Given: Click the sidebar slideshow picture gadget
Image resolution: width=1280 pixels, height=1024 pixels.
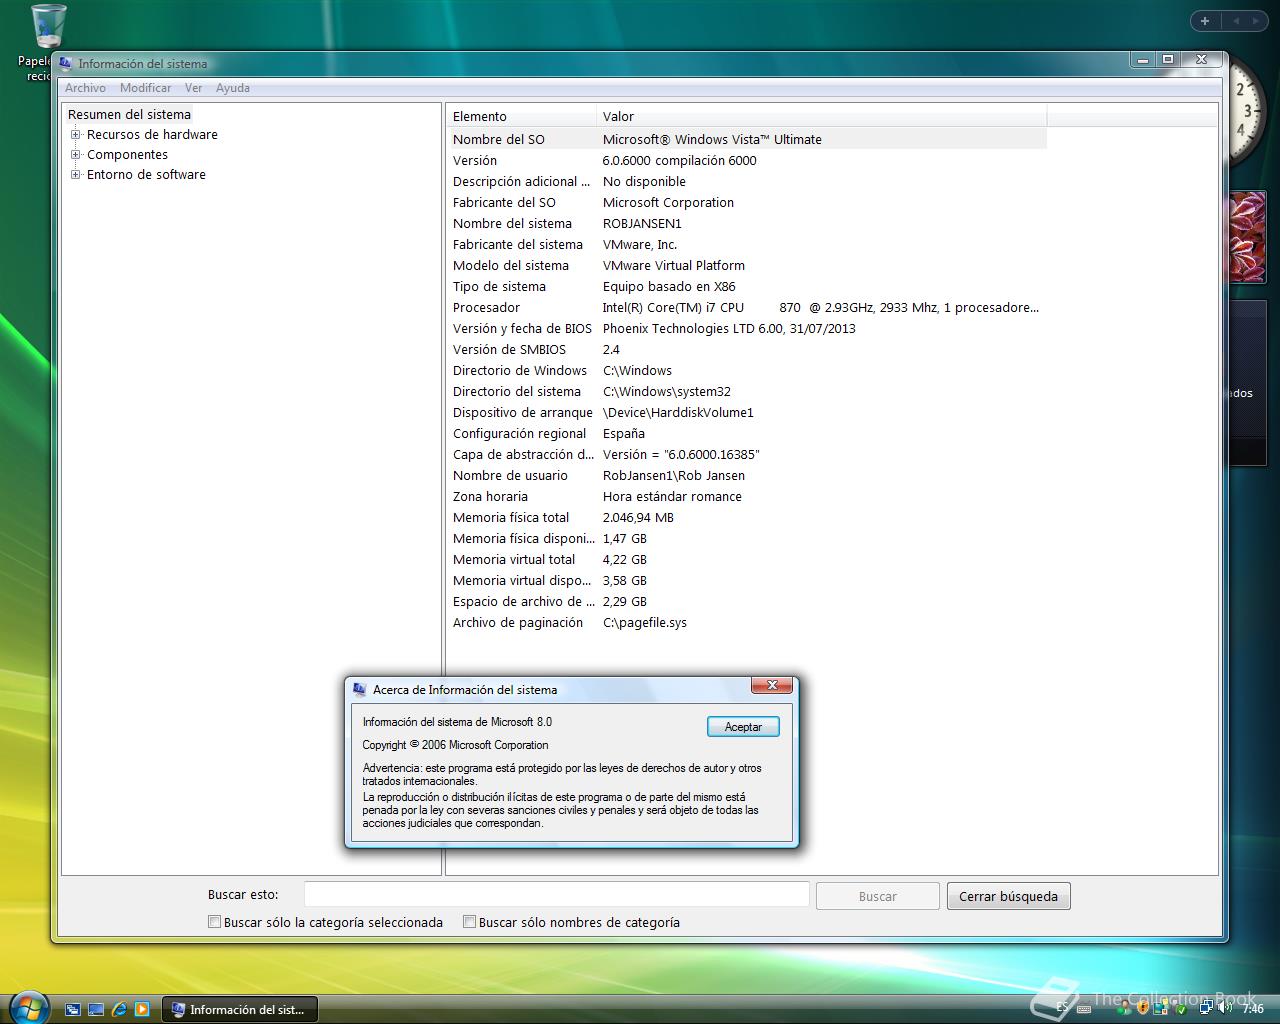Looking at the screenshot, I should tap(1248, 237).
